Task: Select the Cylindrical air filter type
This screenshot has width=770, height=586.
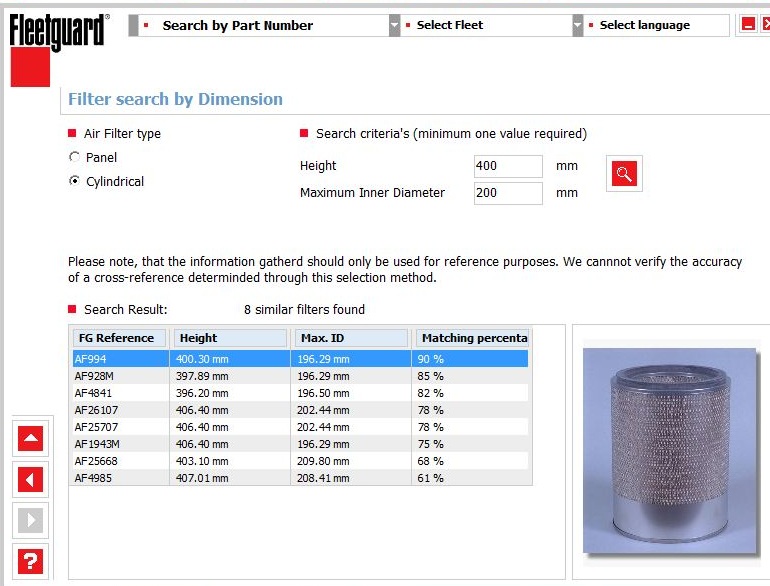Action: [75, 181]
